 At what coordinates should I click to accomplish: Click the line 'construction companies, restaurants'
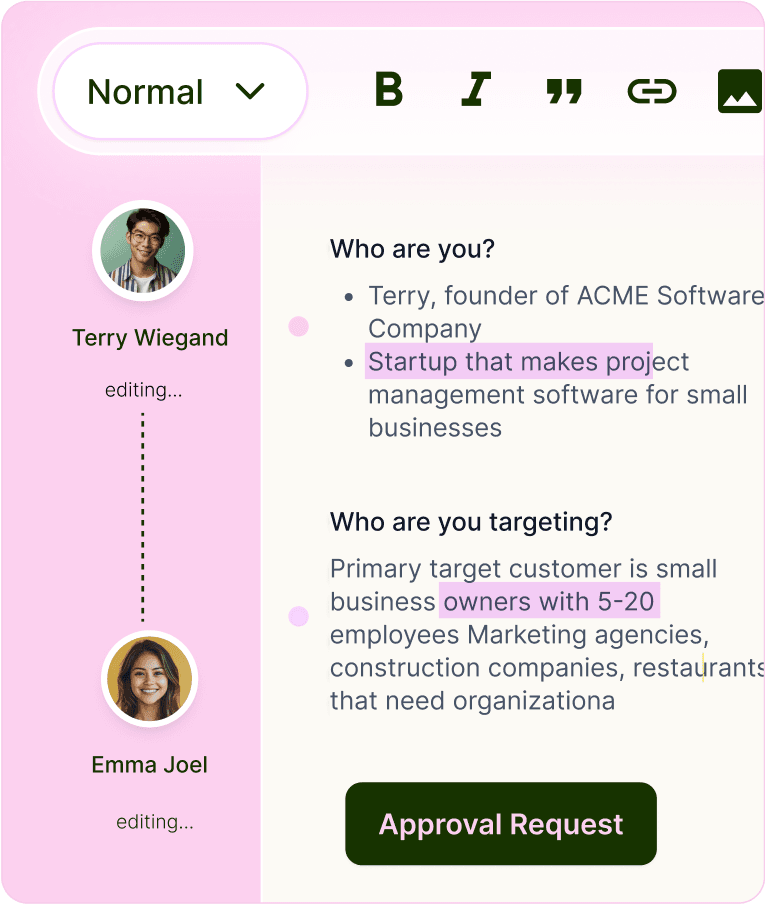point(547,668)
